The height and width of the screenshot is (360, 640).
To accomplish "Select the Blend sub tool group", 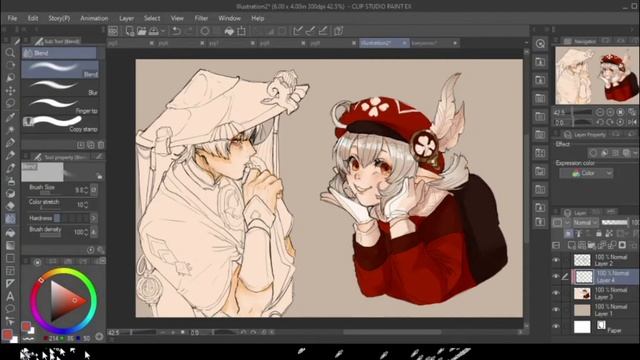I will (59, 53).
